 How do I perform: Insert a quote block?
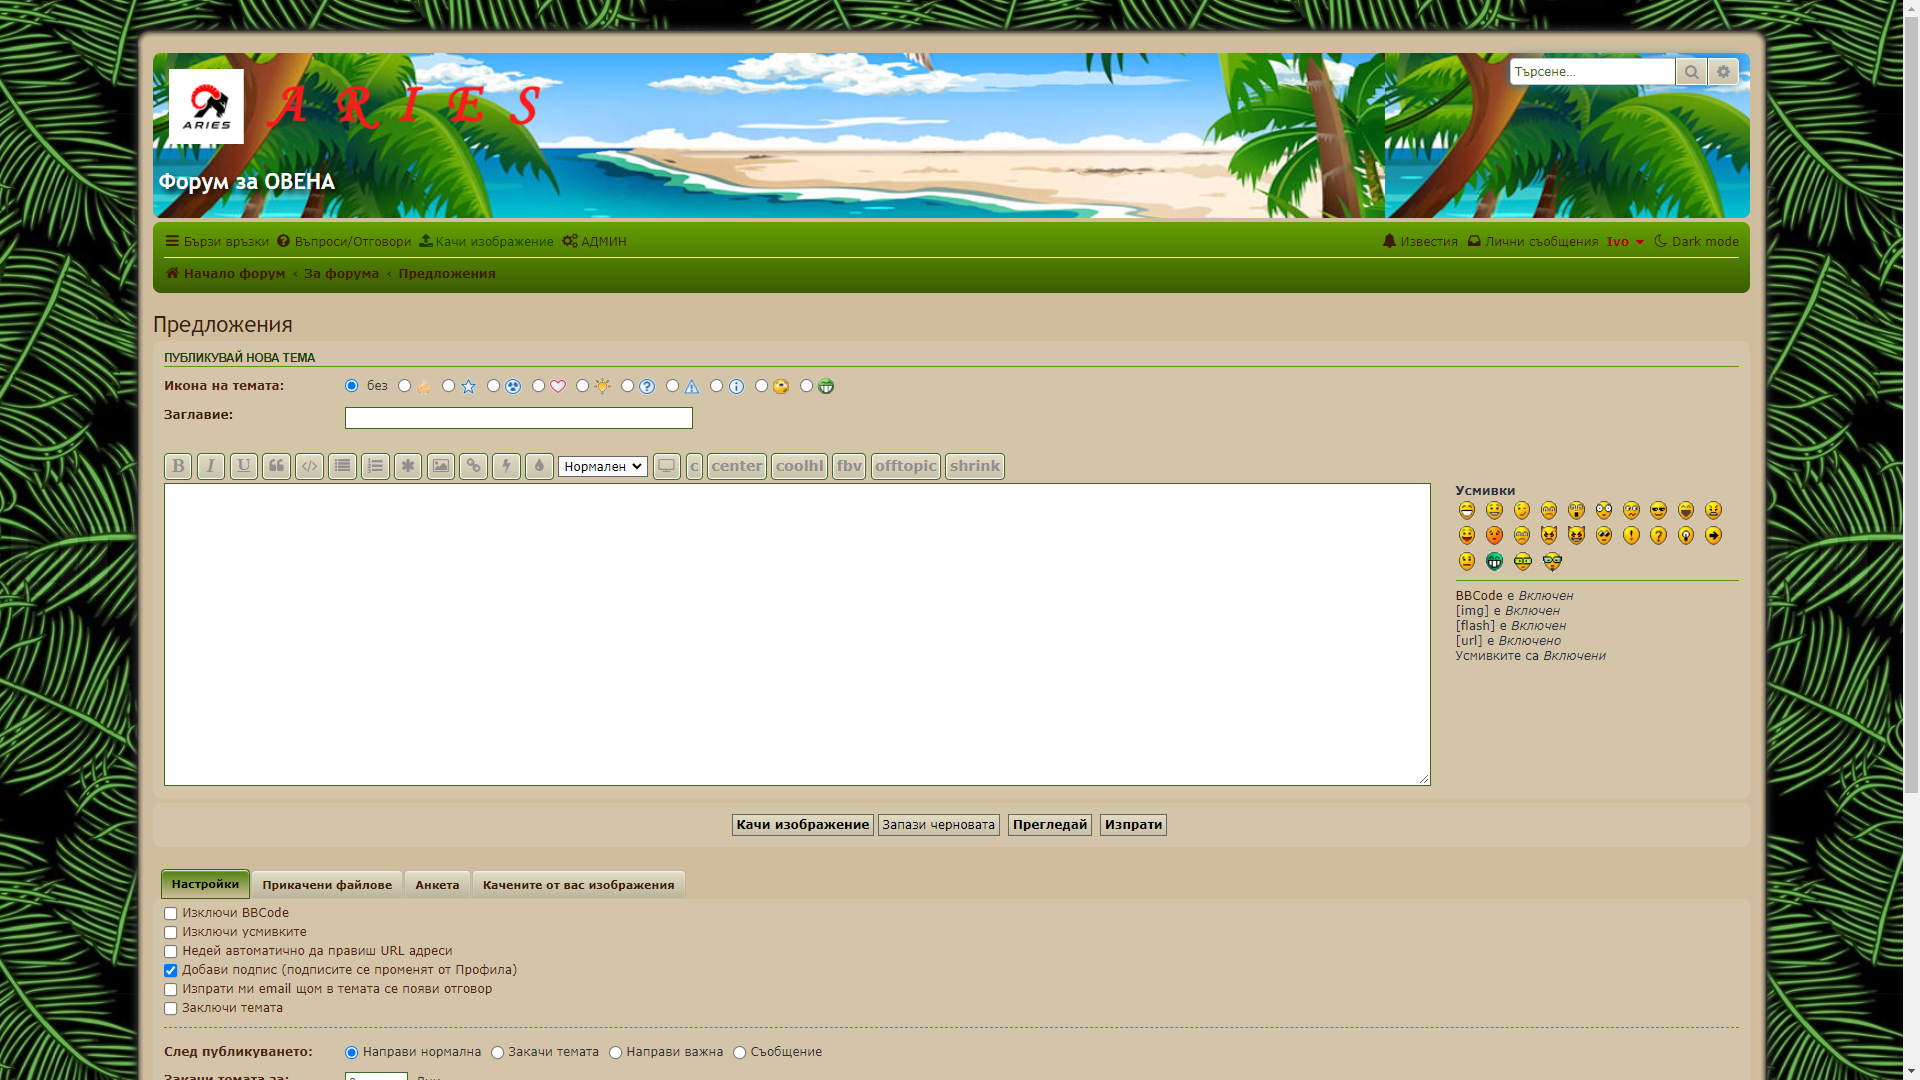click(276, 466)
